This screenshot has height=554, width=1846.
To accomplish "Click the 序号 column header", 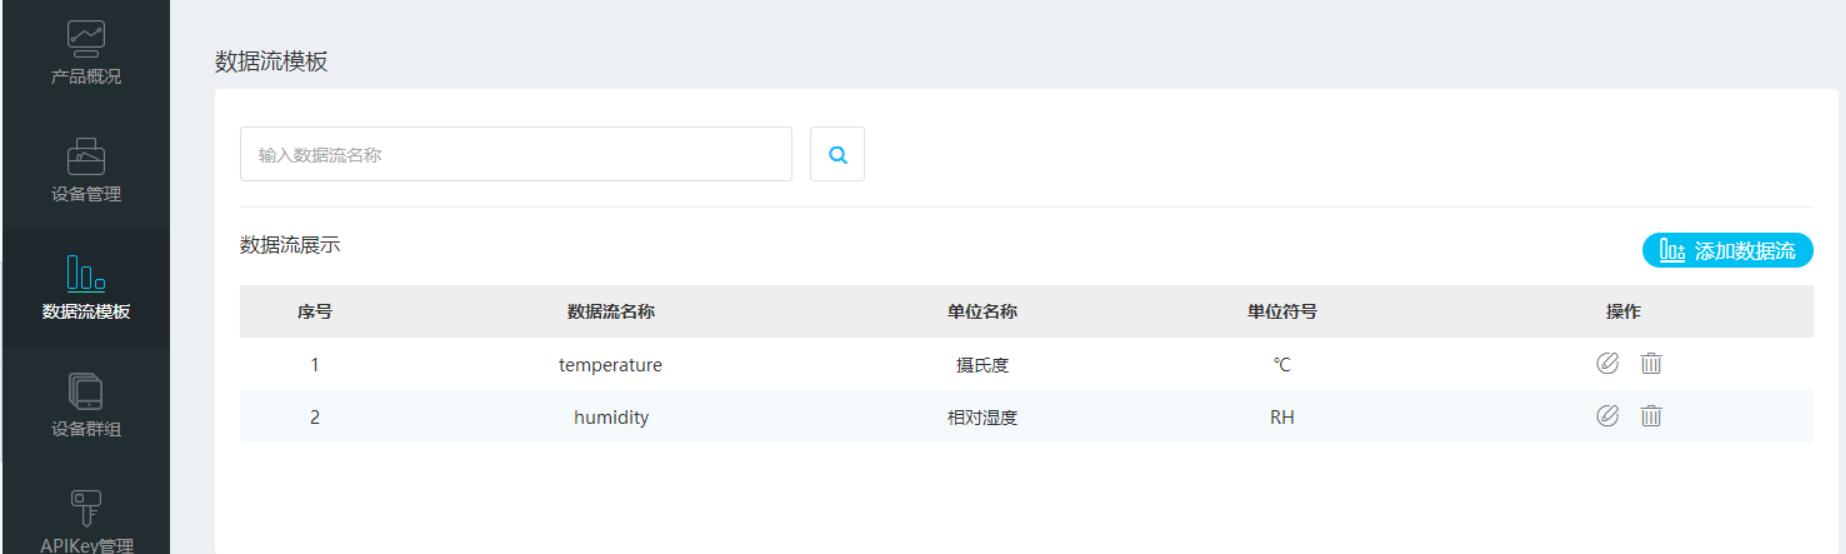I will tap(314, 312).
